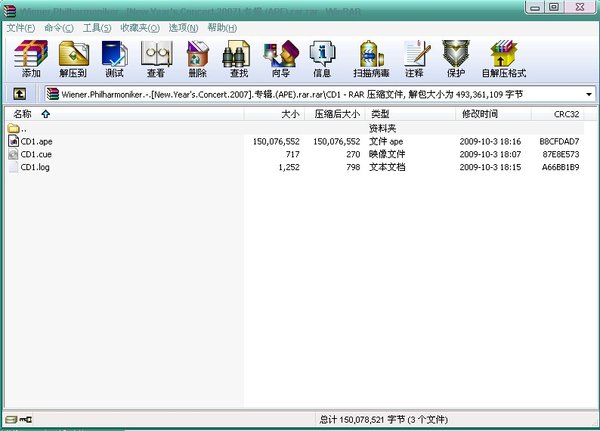Click the 映像文件 type cell
Viewport: 600px width, 431px height.
(387, 154)
